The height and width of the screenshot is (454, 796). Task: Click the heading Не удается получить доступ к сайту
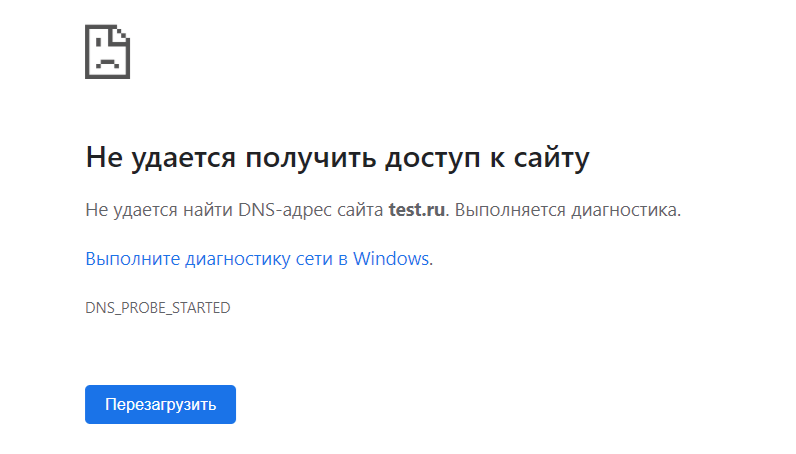338,157
